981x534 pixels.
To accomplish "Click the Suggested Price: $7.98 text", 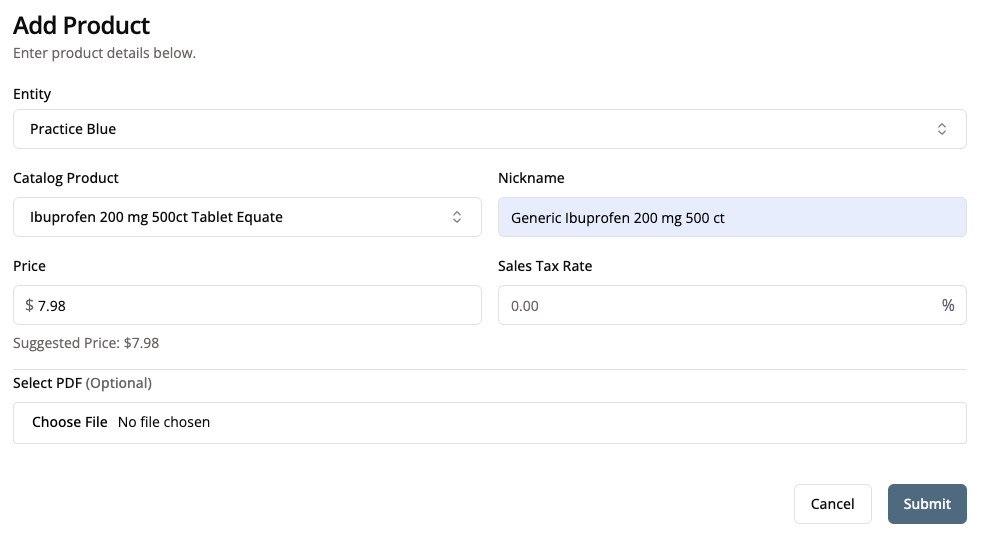I will click(86, 343).
